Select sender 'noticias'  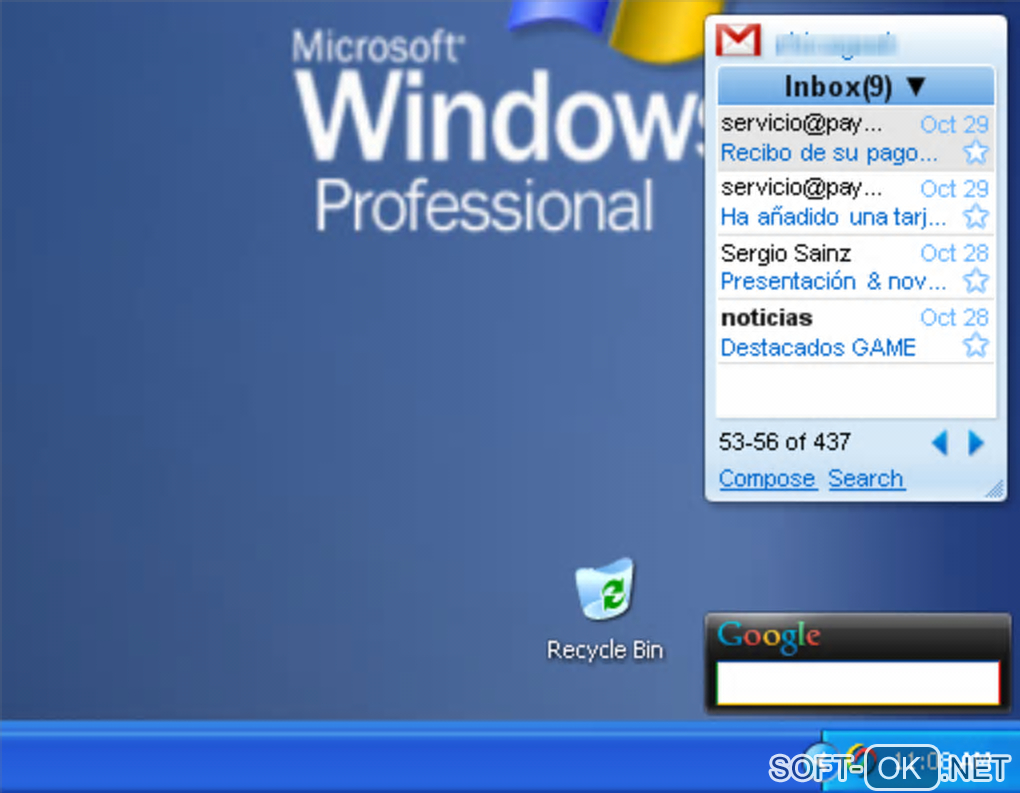tap(767, 317)
